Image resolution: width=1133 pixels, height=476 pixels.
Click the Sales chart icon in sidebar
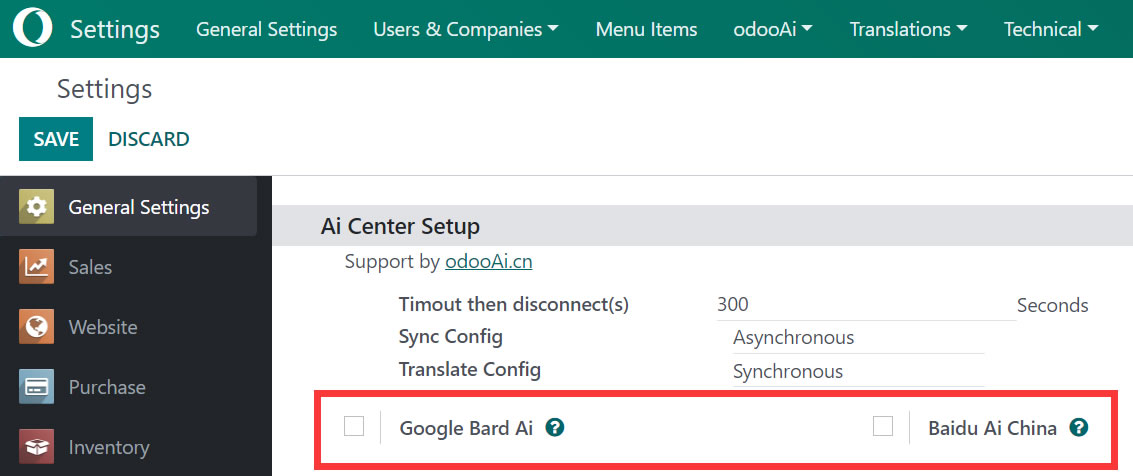36,267
